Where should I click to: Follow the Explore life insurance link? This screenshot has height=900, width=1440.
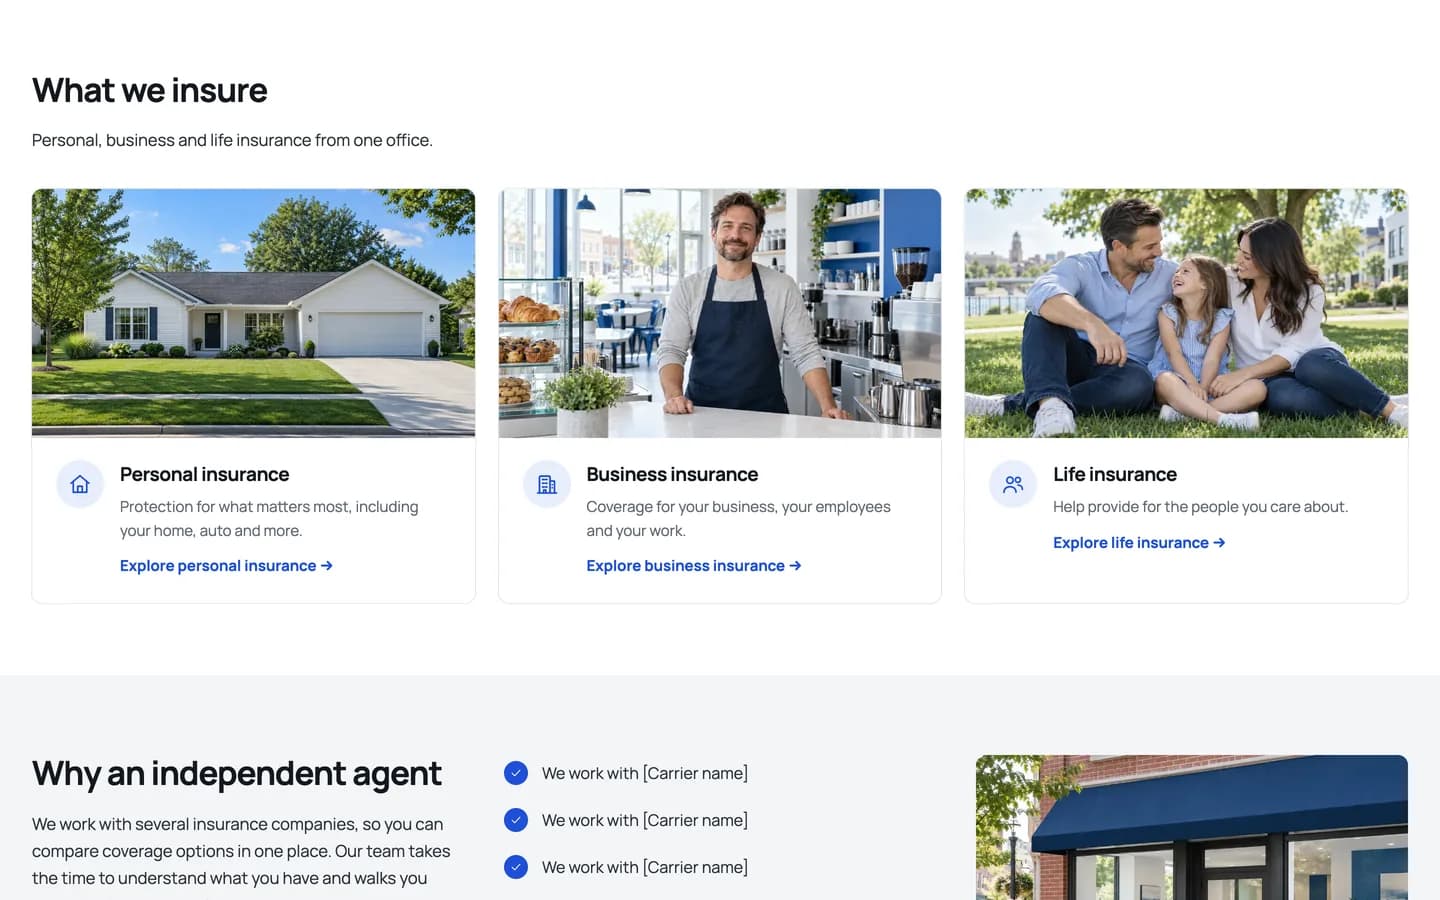click(1139, 543)
